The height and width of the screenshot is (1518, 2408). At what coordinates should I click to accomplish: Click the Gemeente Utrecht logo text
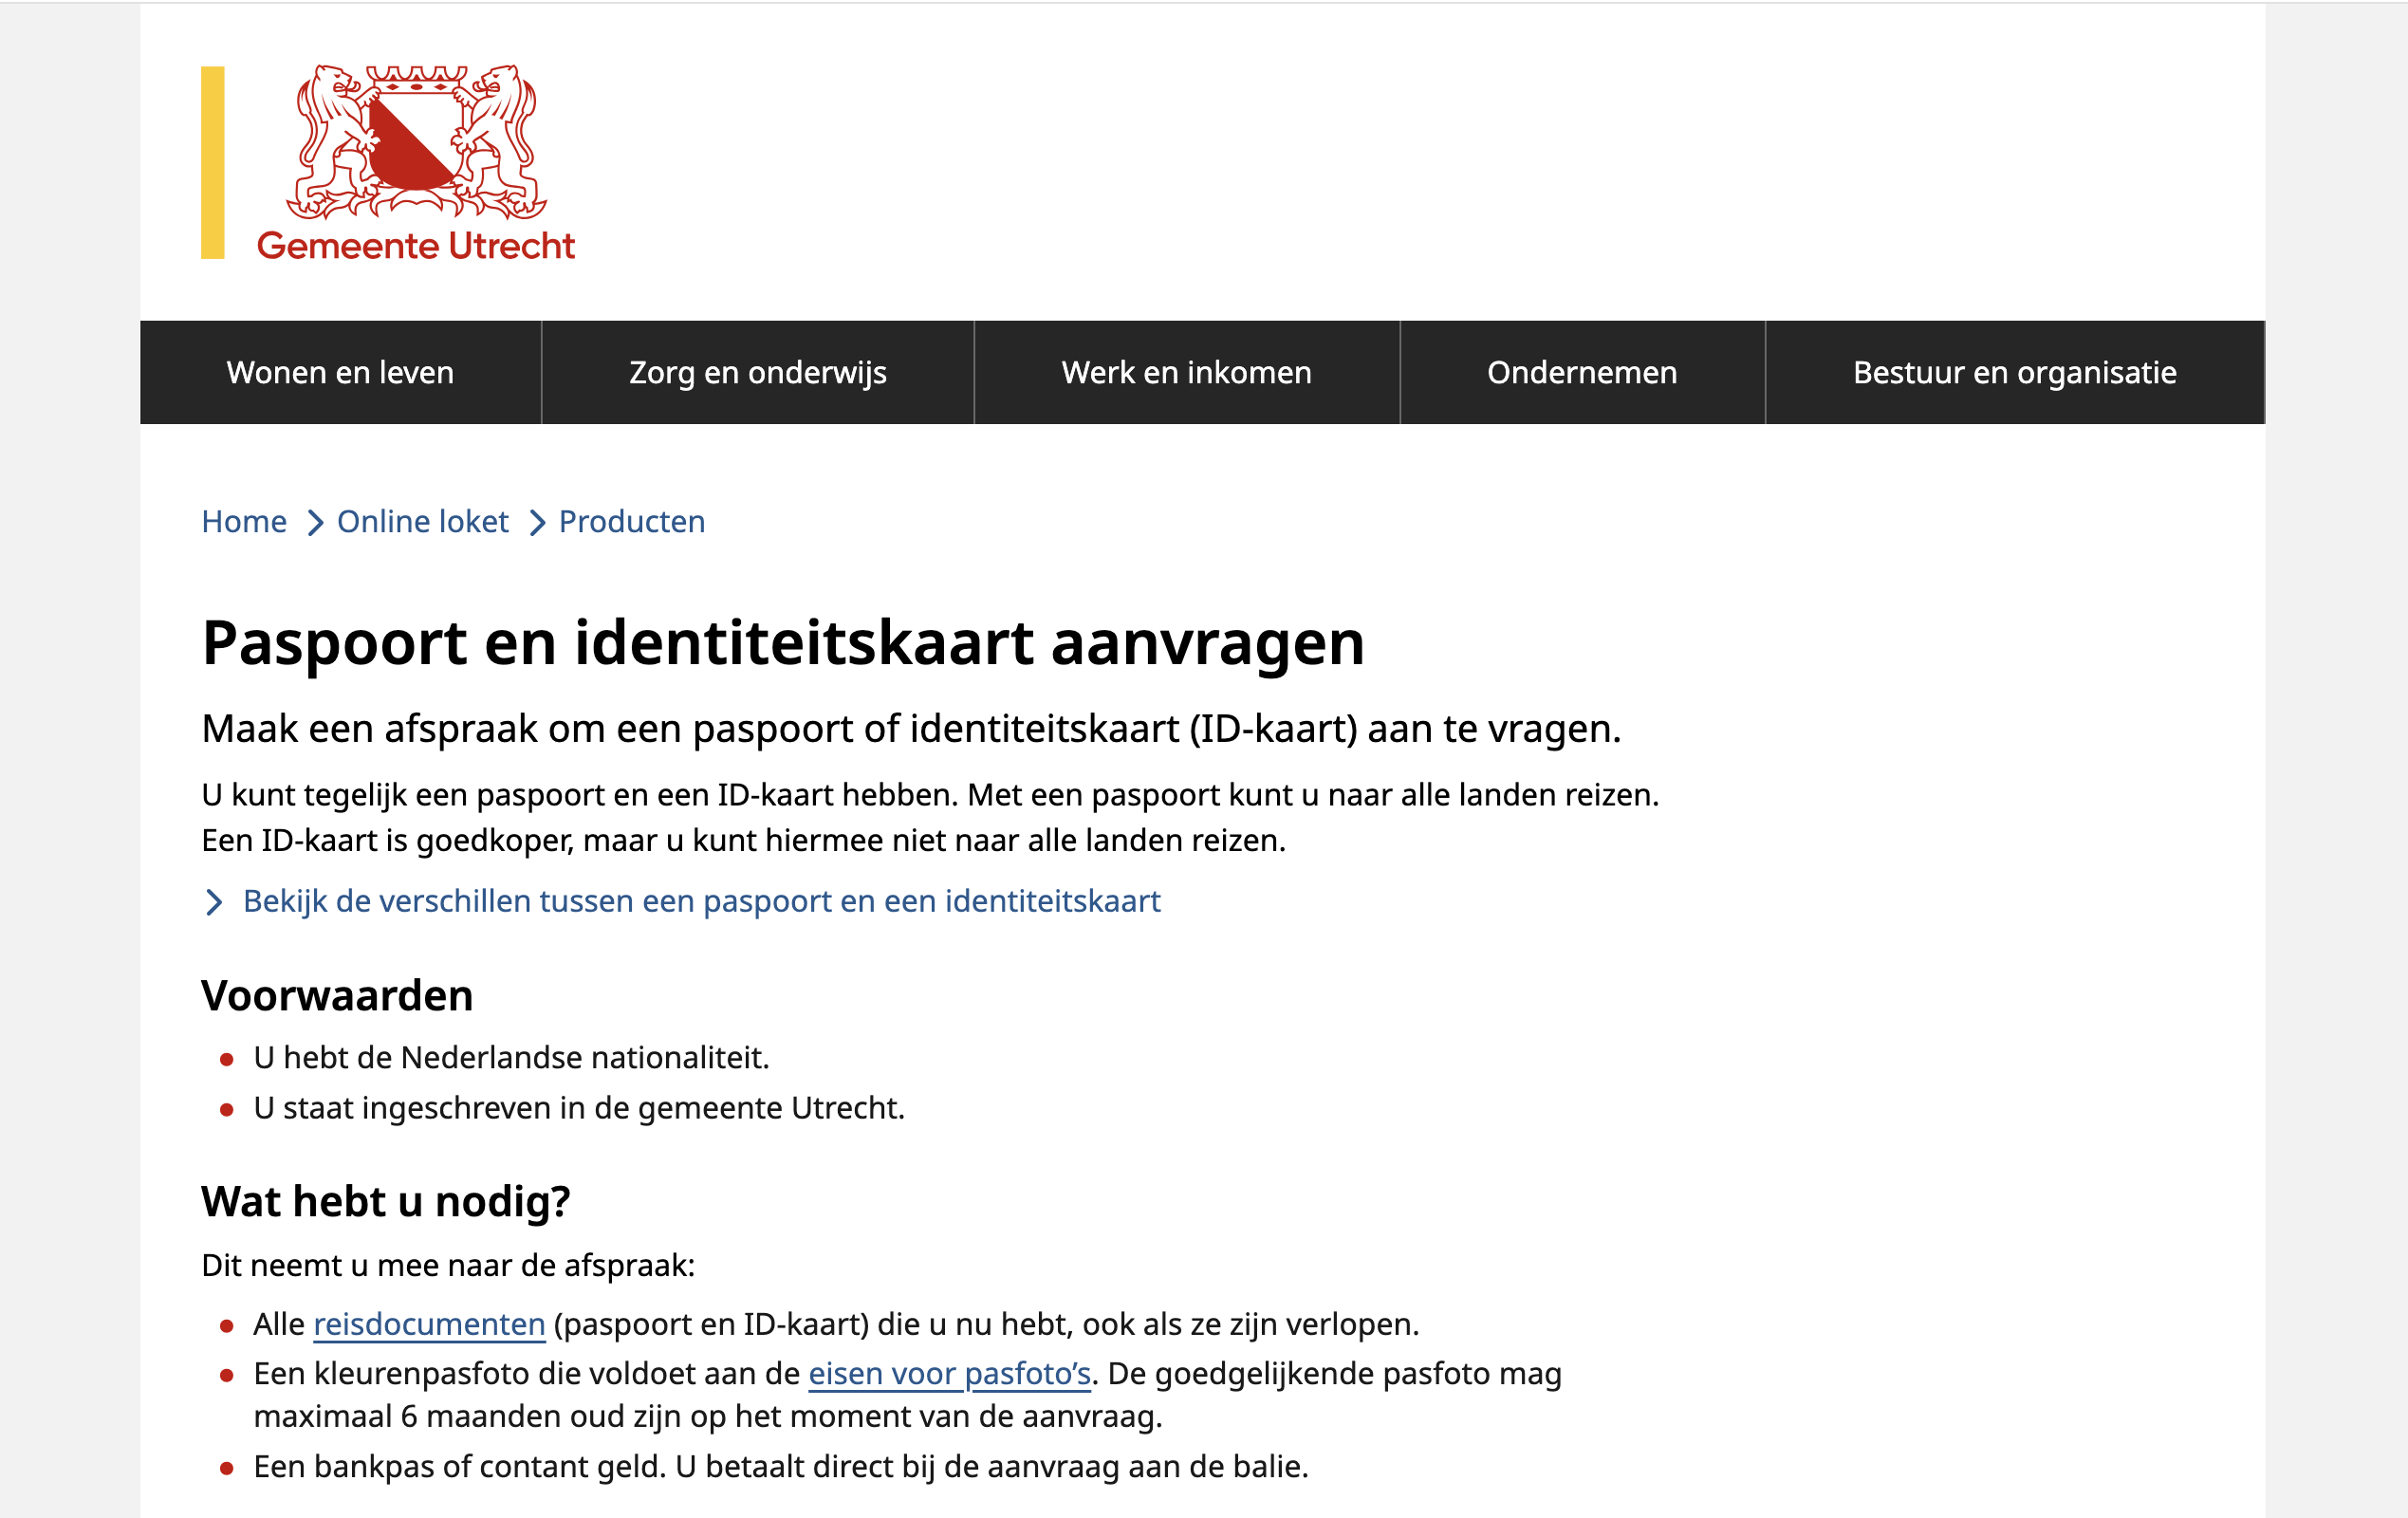point(416,246)
